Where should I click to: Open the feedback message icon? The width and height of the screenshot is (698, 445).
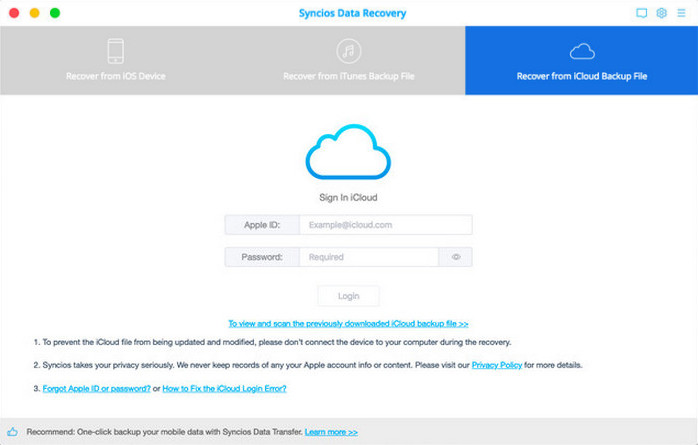[x=642, y=13]
